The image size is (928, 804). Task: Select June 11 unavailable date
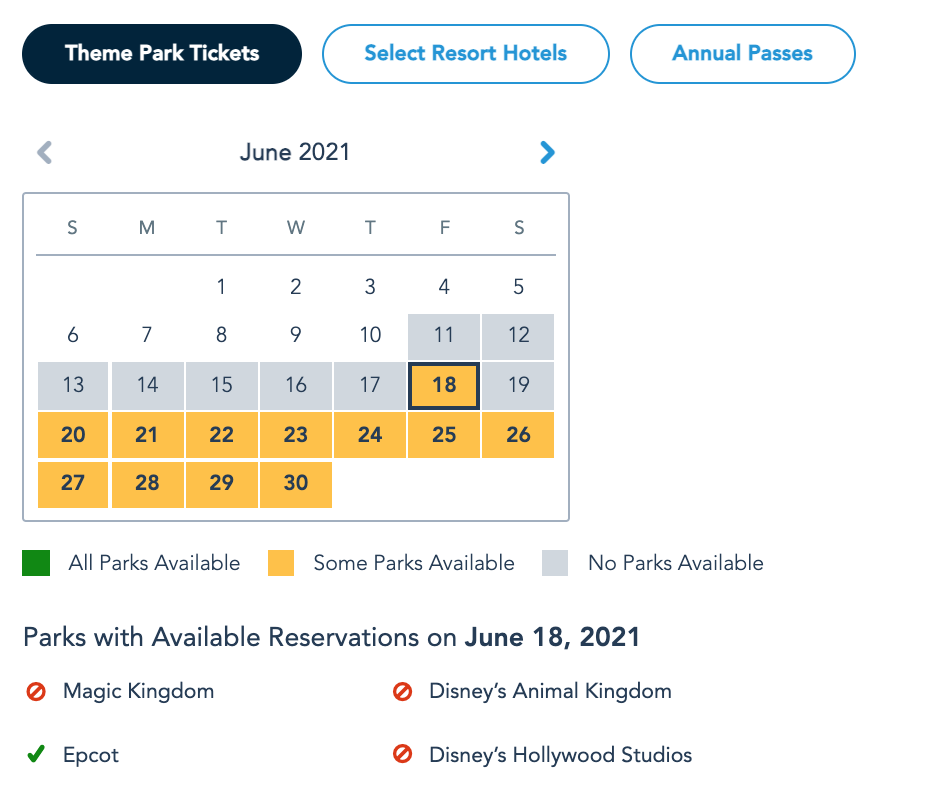tap(444, 336)
